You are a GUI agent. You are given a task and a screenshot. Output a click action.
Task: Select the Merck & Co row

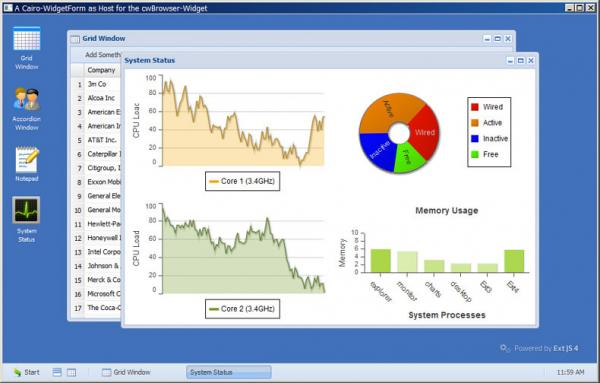pos(96,280)
